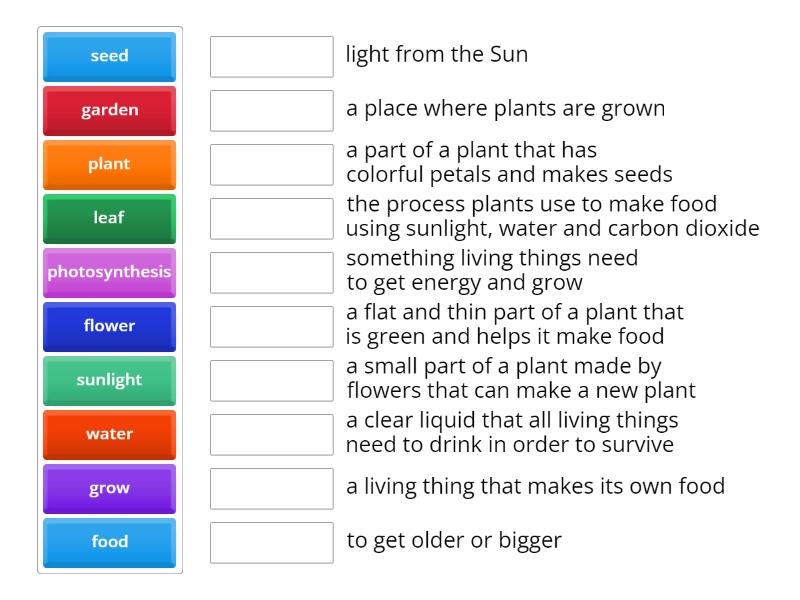Screen dimensions: 800x600
Task: Click answer box for 'light from the Sun'
Action: [271, 56]
